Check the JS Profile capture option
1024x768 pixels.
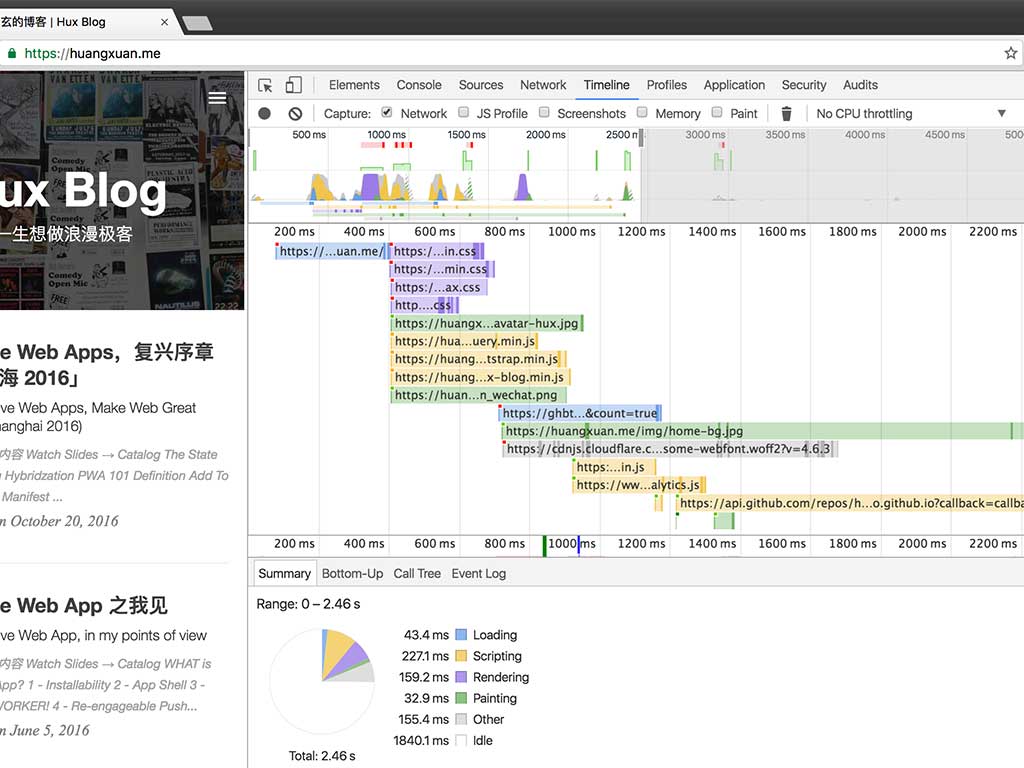463,112
